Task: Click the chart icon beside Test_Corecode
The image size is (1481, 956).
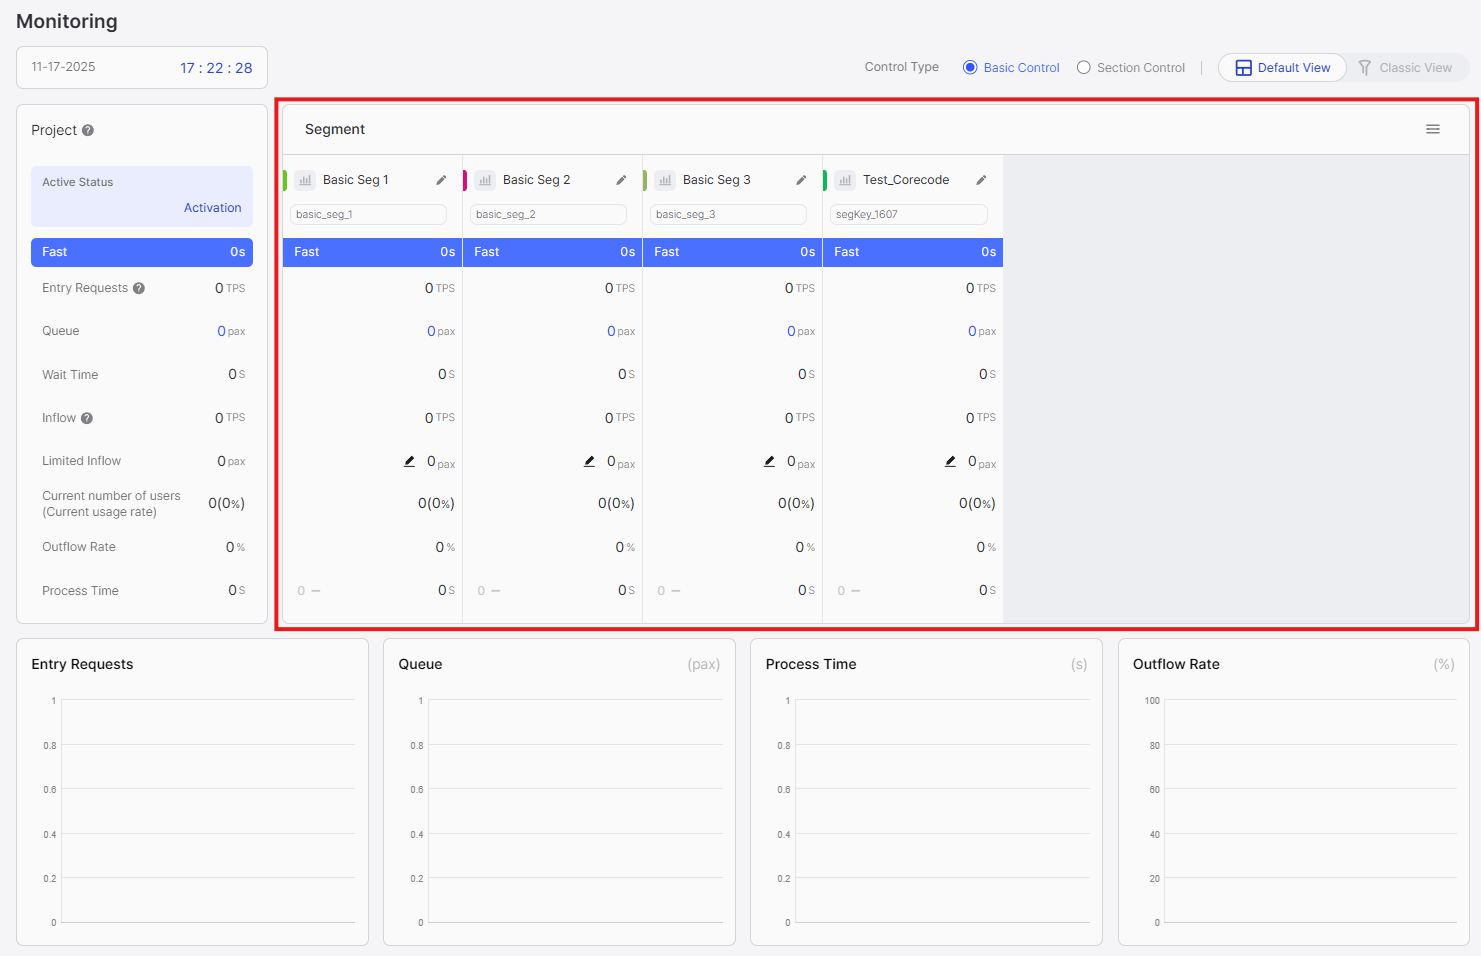Action: pos(845,179)
